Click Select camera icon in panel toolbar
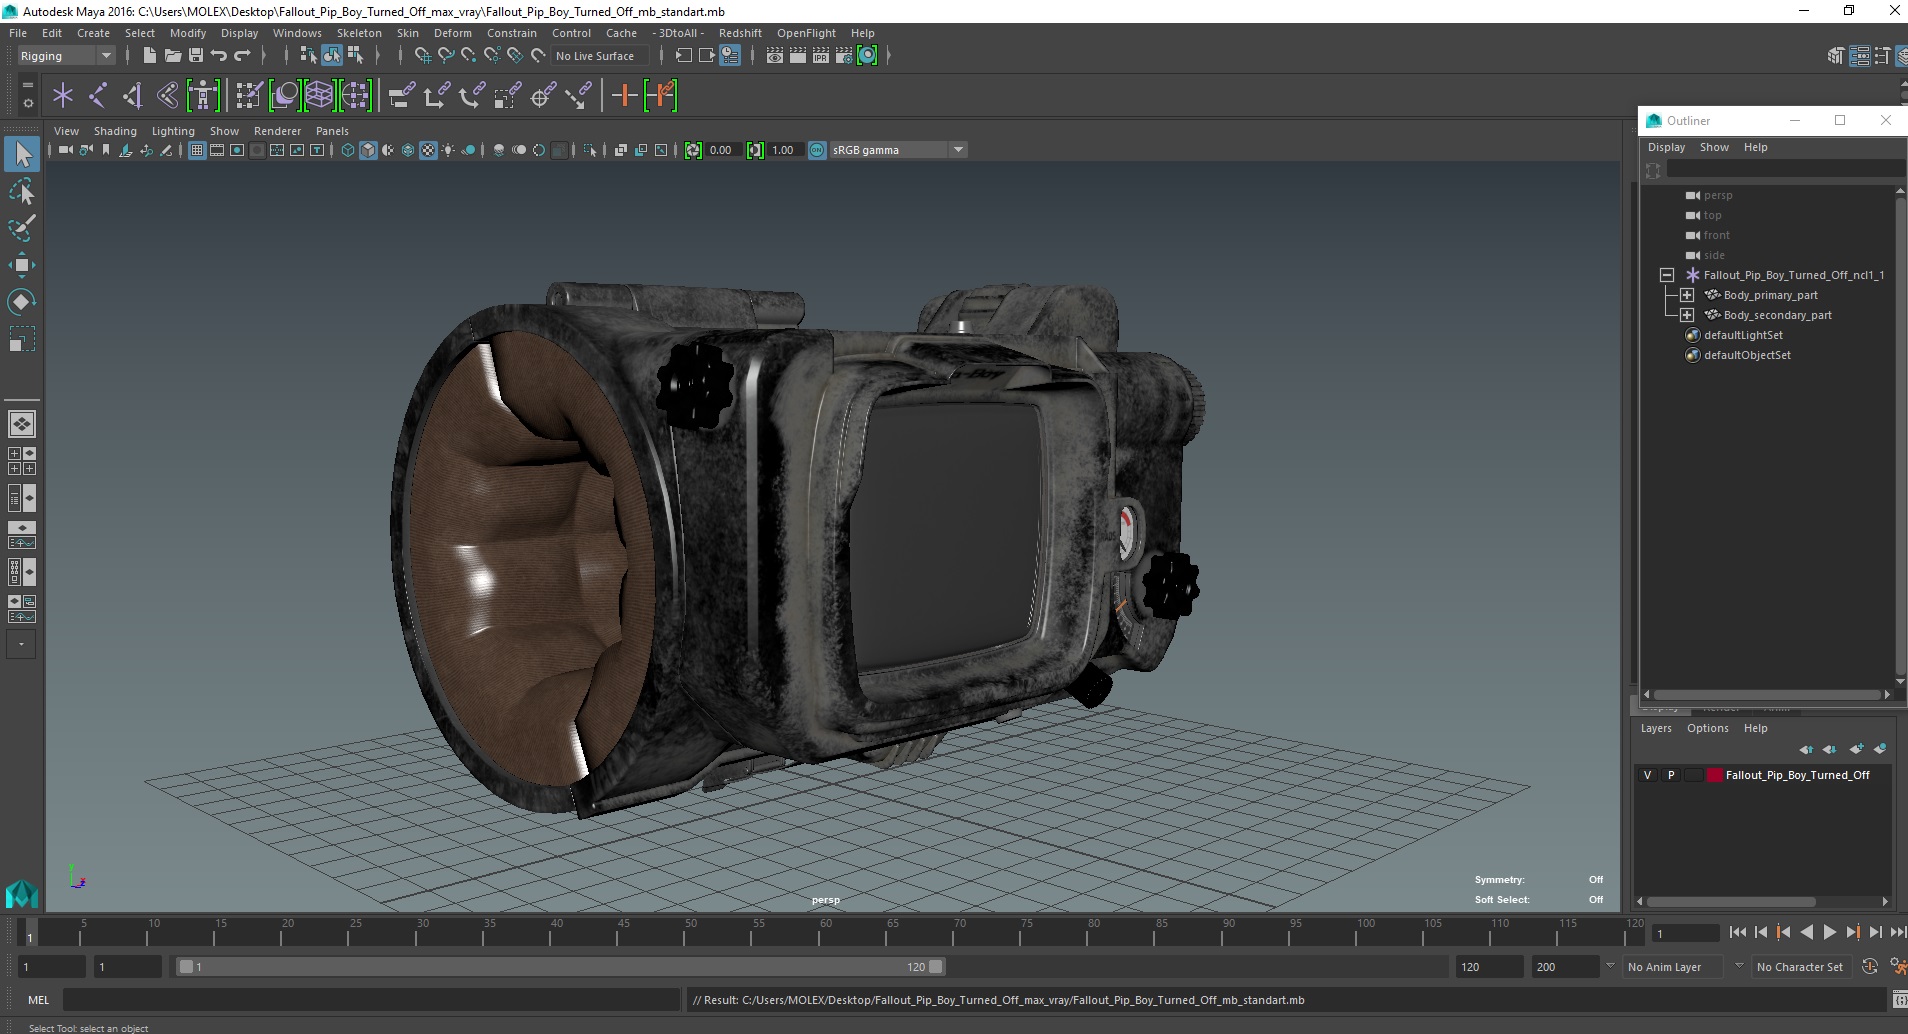The image size is (1908, 1034). (x=66, y=150)
